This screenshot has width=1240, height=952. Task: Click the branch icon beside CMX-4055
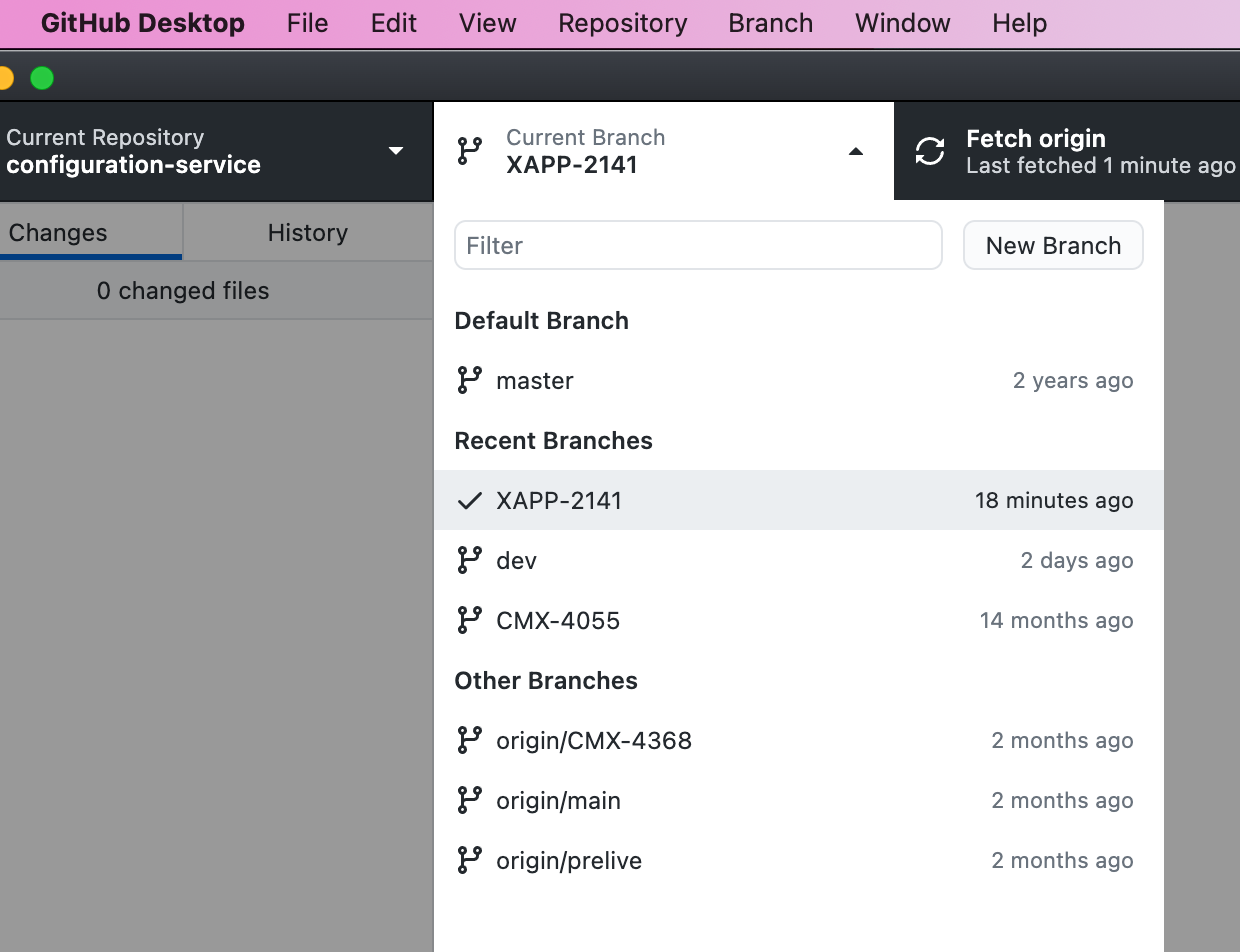(469, 620)
